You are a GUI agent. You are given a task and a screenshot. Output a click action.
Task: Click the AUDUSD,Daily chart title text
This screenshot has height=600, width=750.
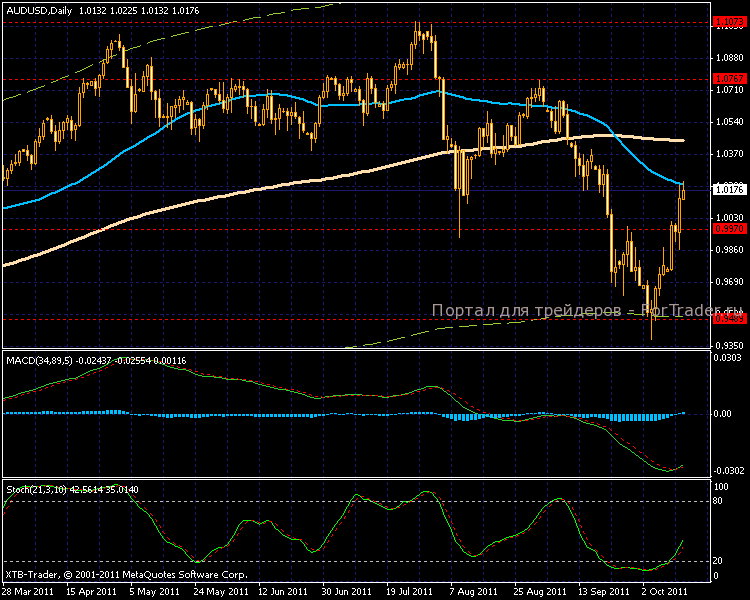point(39,11)
